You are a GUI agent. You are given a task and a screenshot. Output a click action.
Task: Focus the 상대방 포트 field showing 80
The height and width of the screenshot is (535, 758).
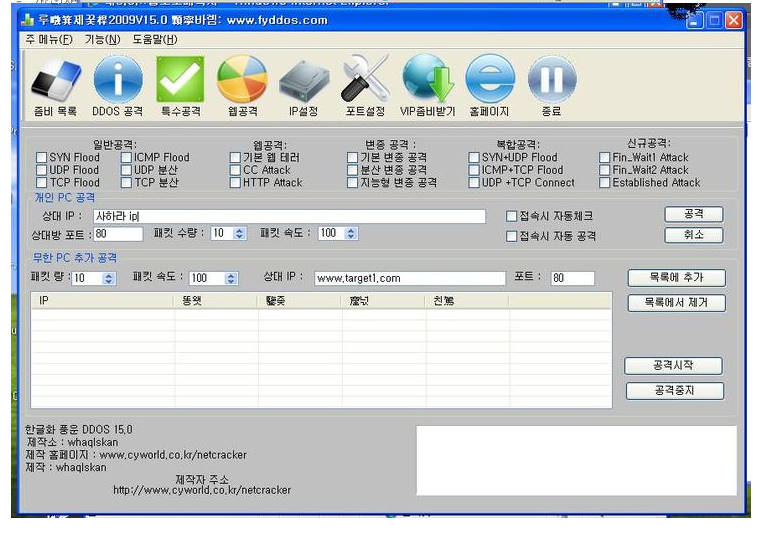118,234
